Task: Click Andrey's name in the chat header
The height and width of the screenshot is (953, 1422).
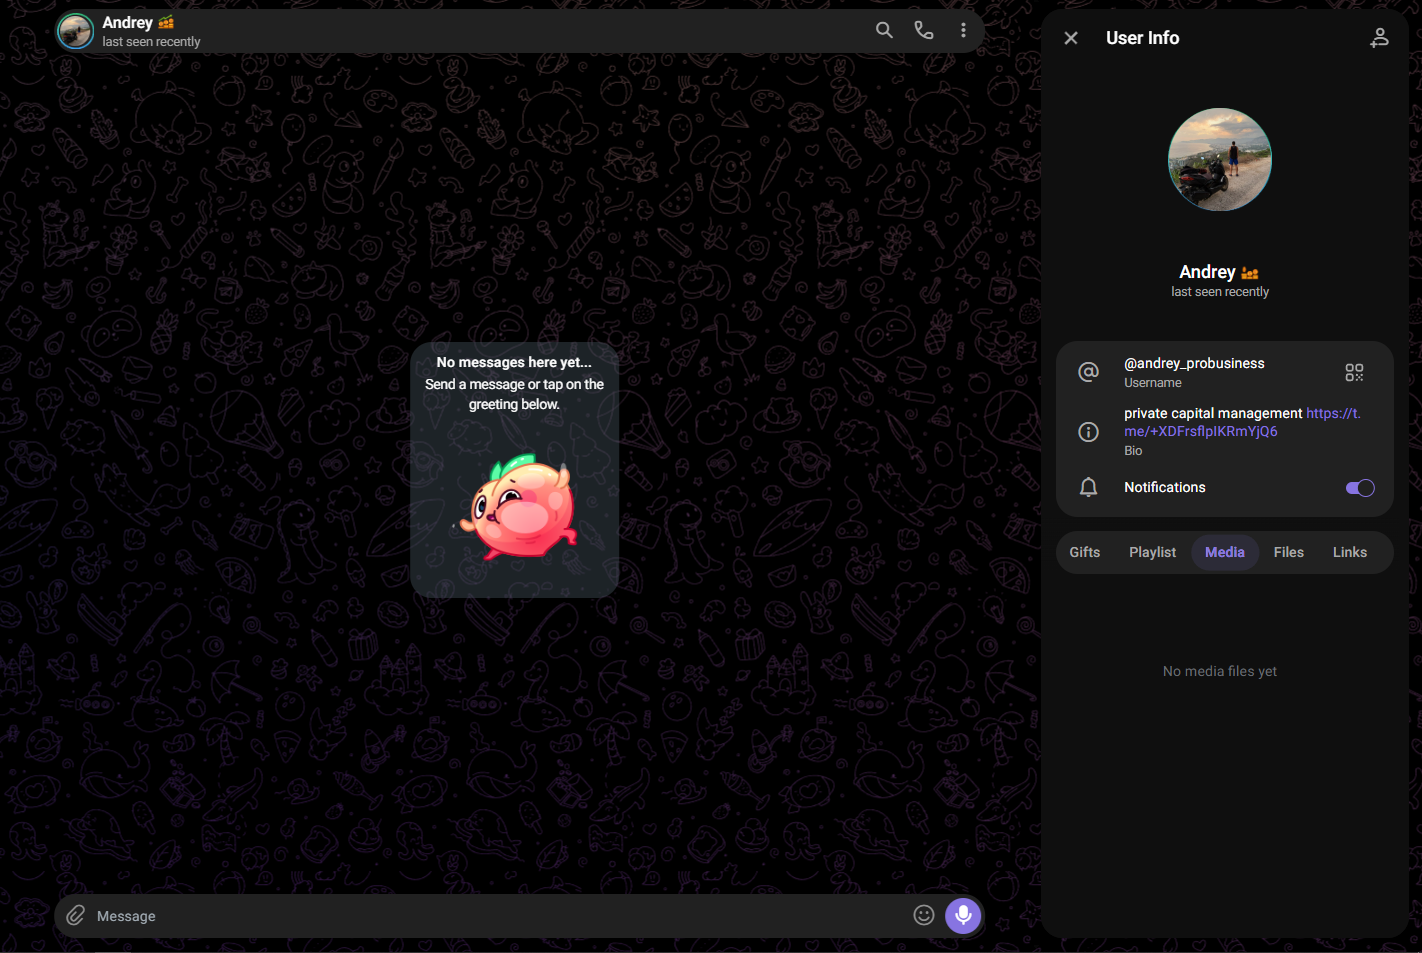Action: (x=127, y=22)
